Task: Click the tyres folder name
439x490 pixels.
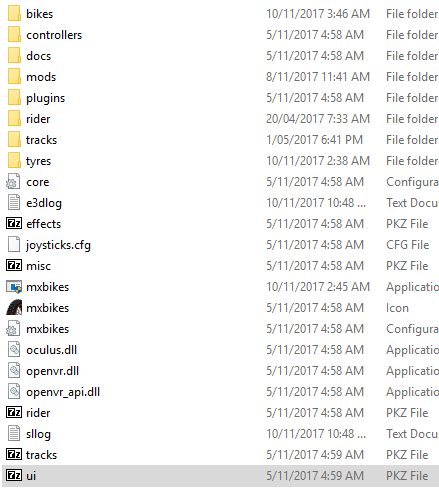Action: coord(39,161)
